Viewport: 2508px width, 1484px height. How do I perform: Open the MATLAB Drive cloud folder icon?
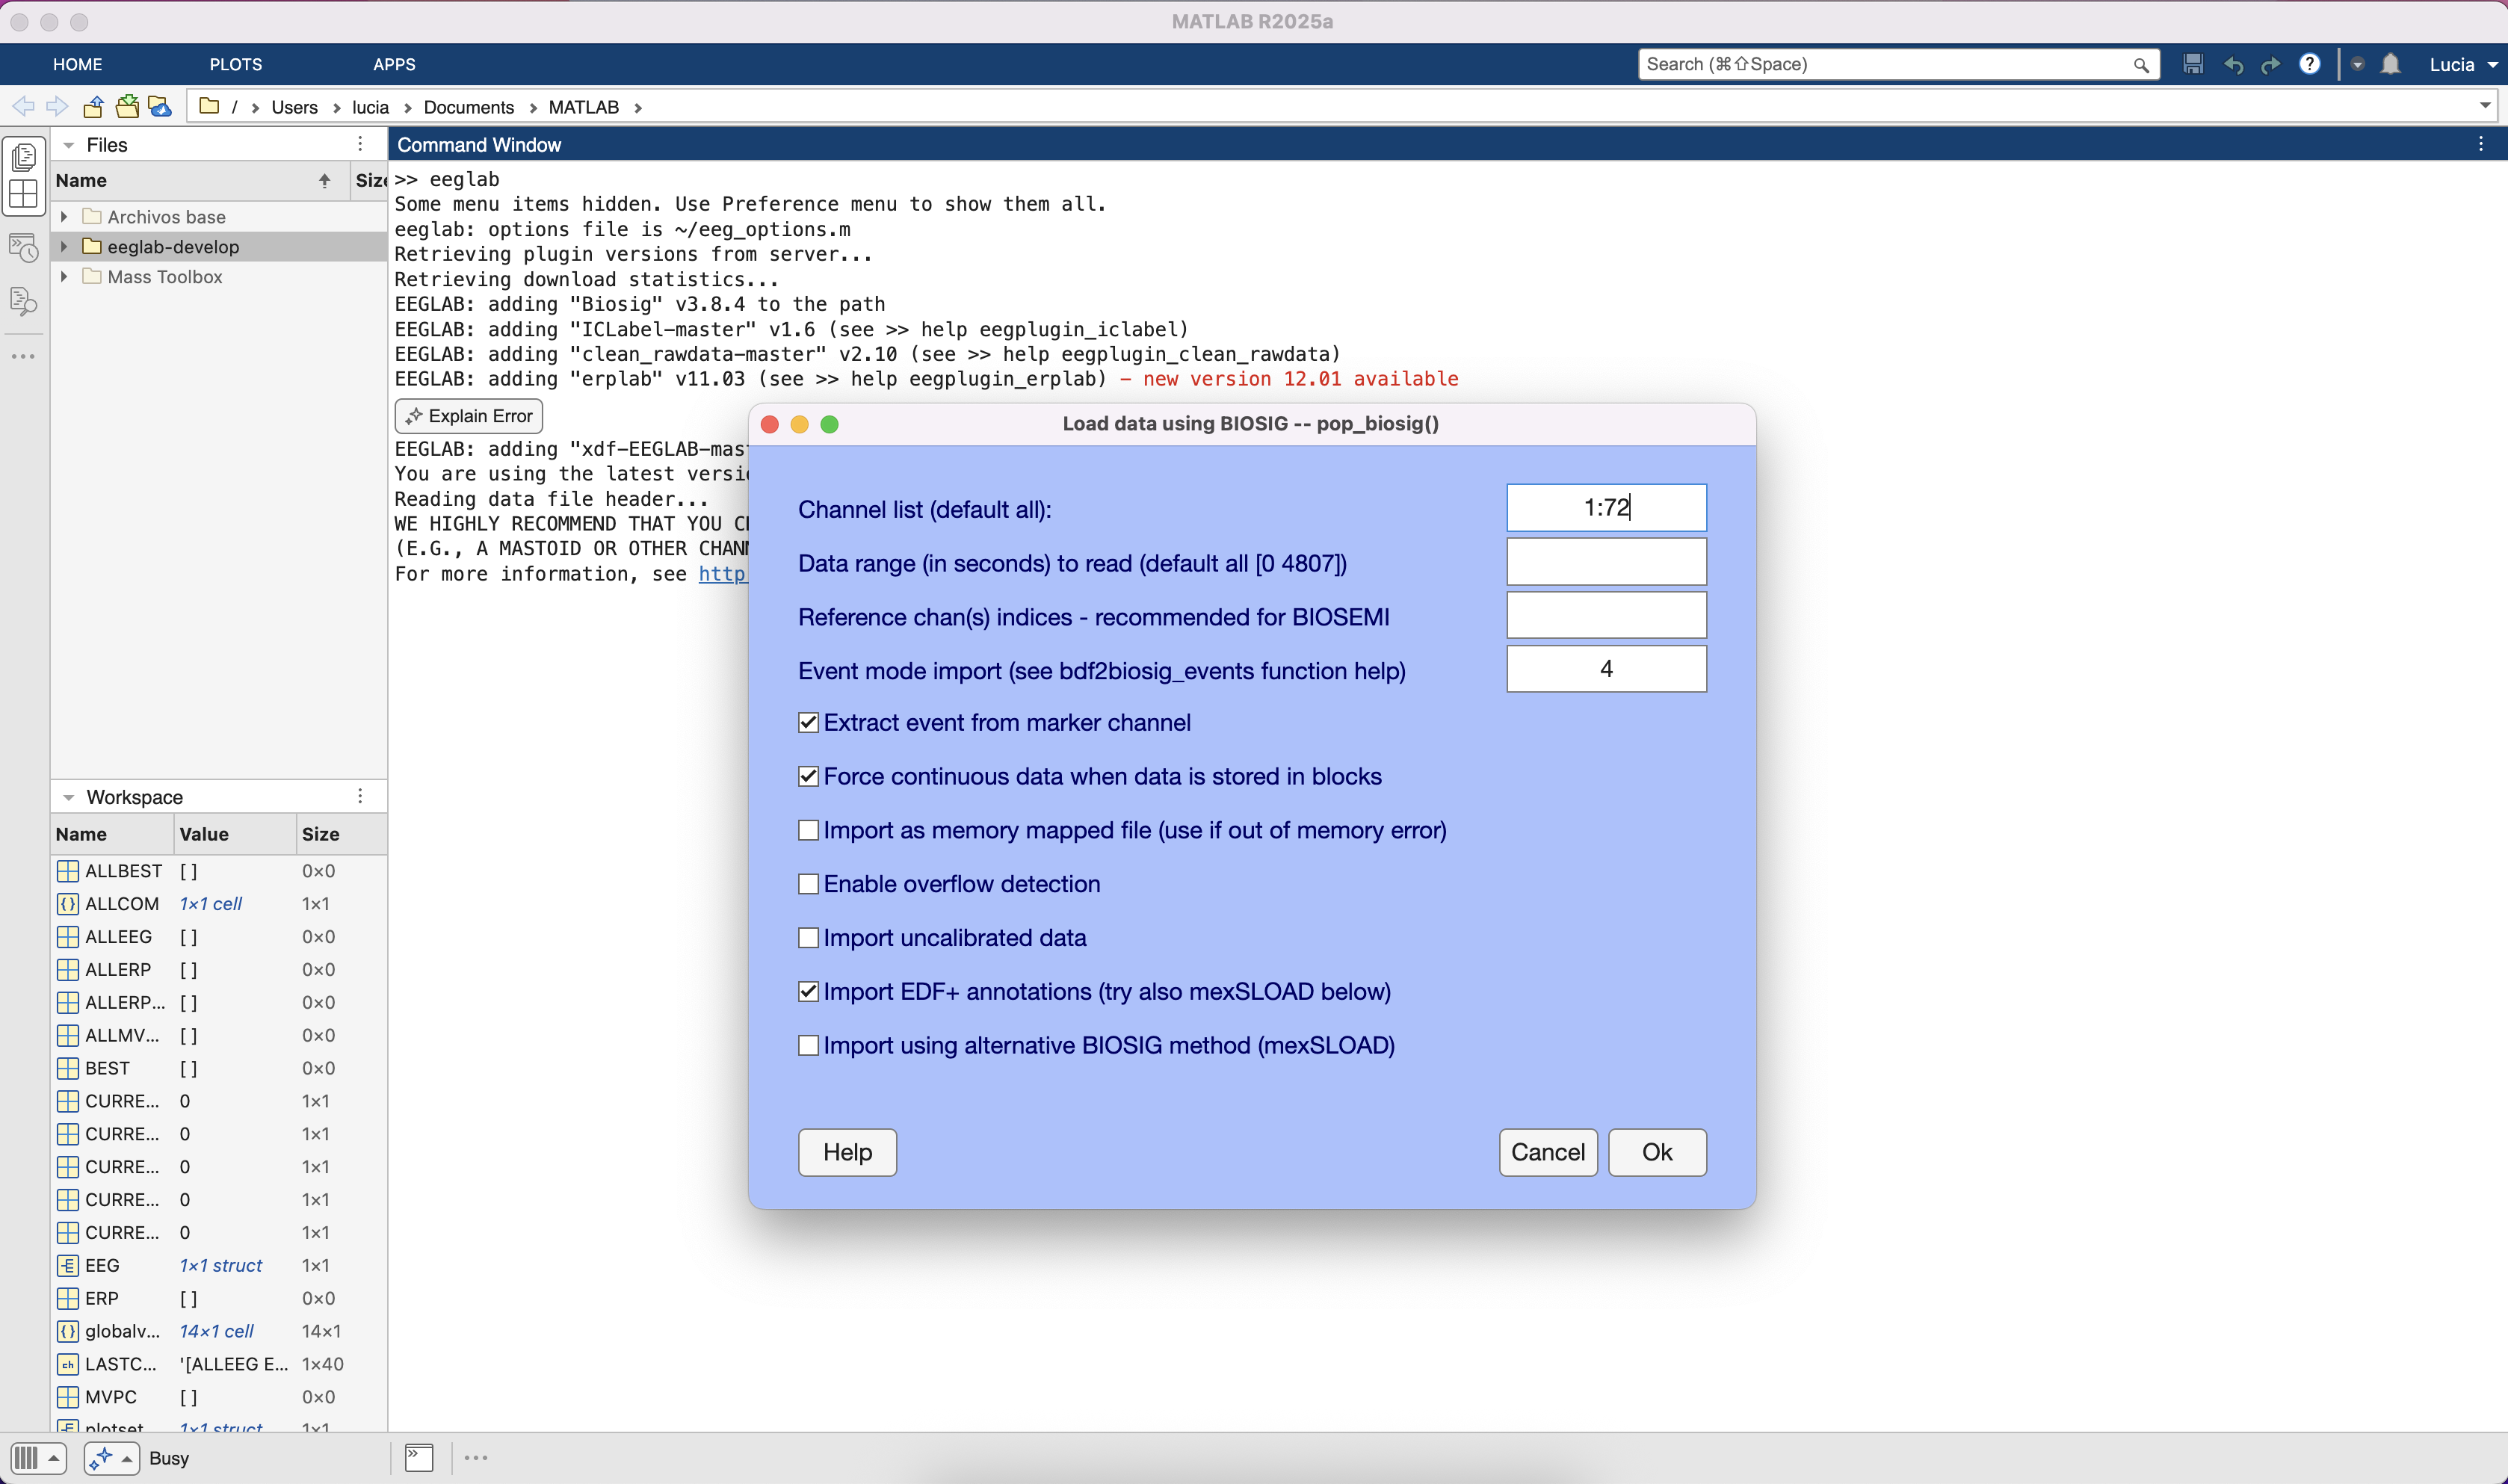pos(160,107)
